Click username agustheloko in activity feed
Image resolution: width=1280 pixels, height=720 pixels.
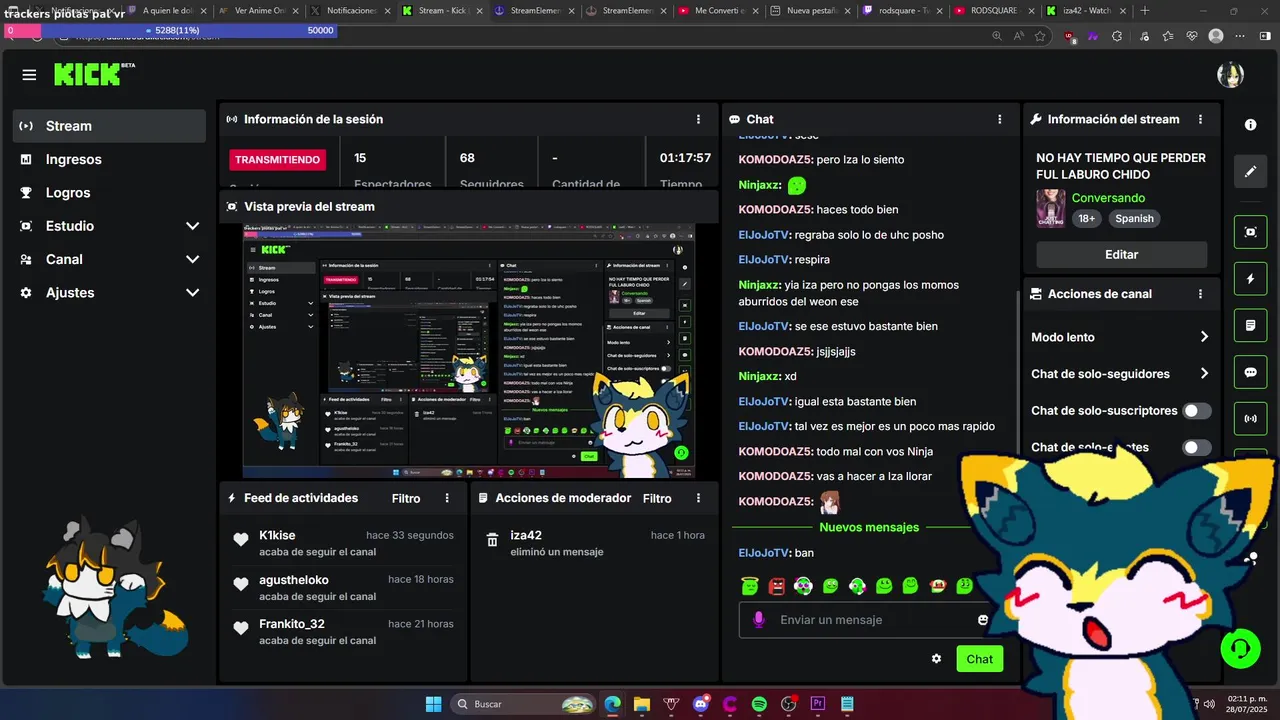click(293, 579)
